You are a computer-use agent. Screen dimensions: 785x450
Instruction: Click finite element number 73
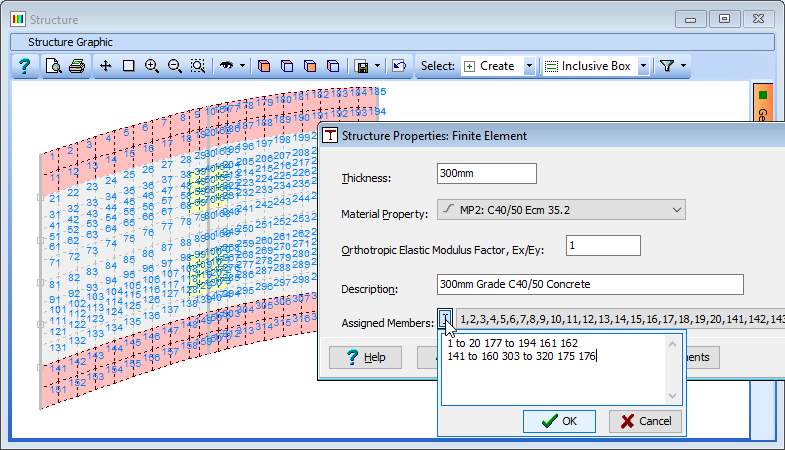point(92,250)
